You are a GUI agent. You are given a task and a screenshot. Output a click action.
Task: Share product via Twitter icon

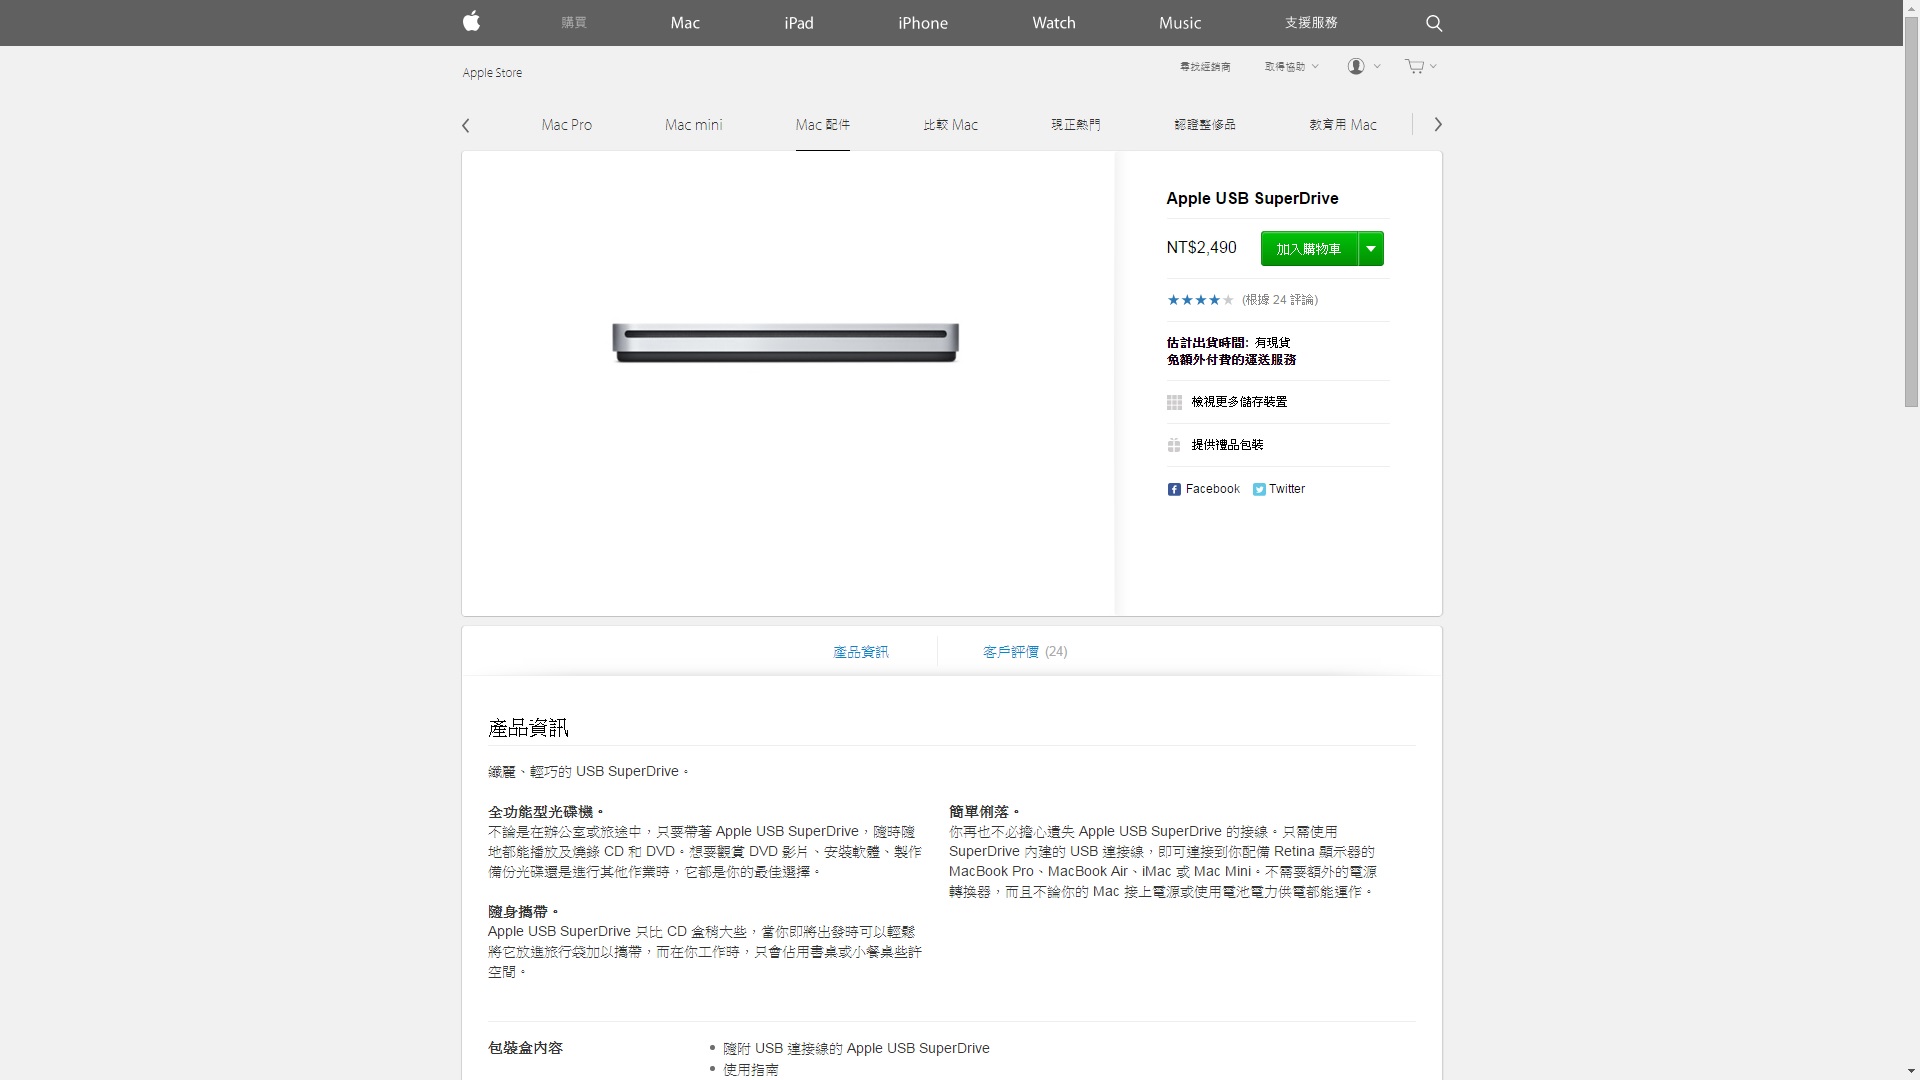[x=1259, y=489]
